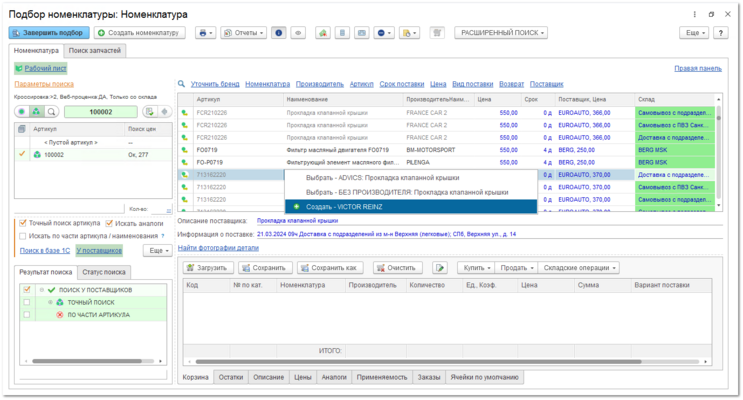Select the first round search mode icon

[x=22, y=112]
